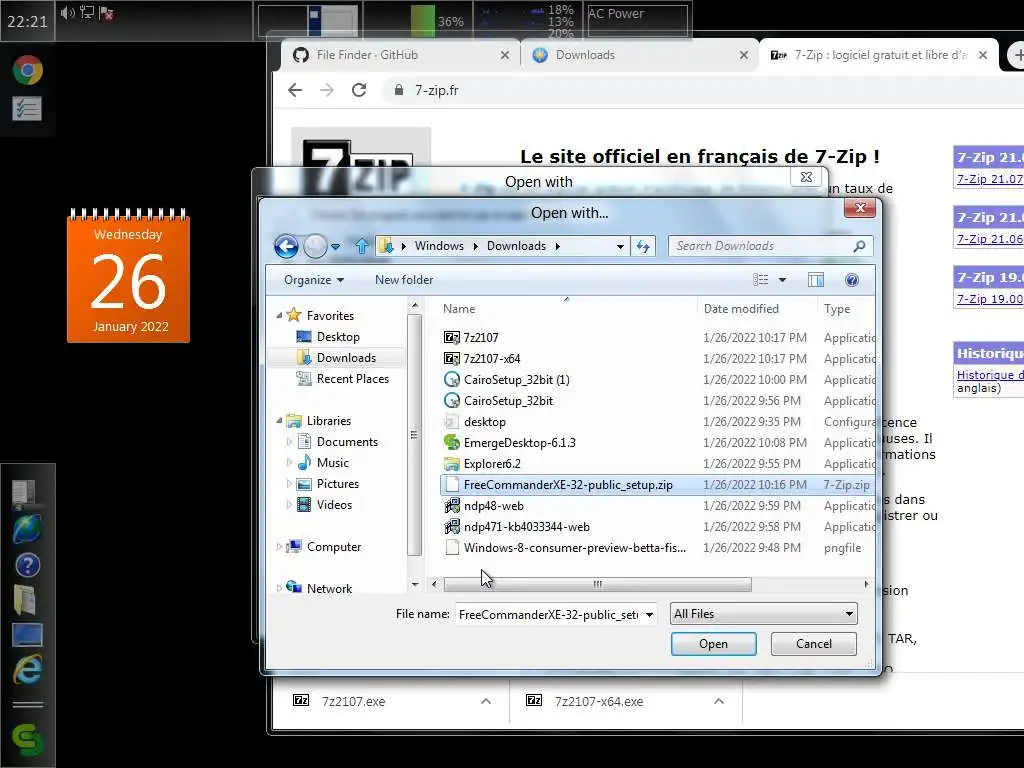Select the 7z2107 file
Screen dimensions: 1024x768
point(481,338)
